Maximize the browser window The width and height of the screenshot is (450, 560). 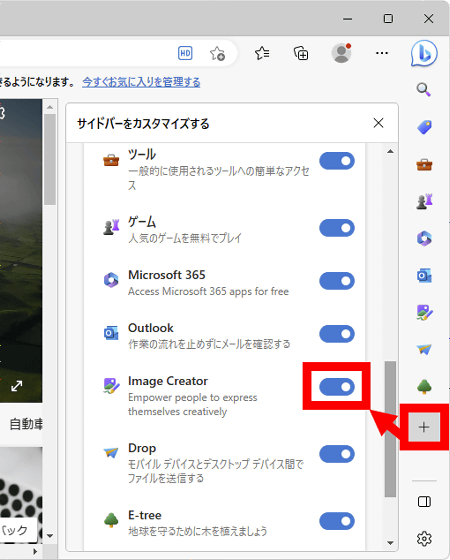point(388,19)
